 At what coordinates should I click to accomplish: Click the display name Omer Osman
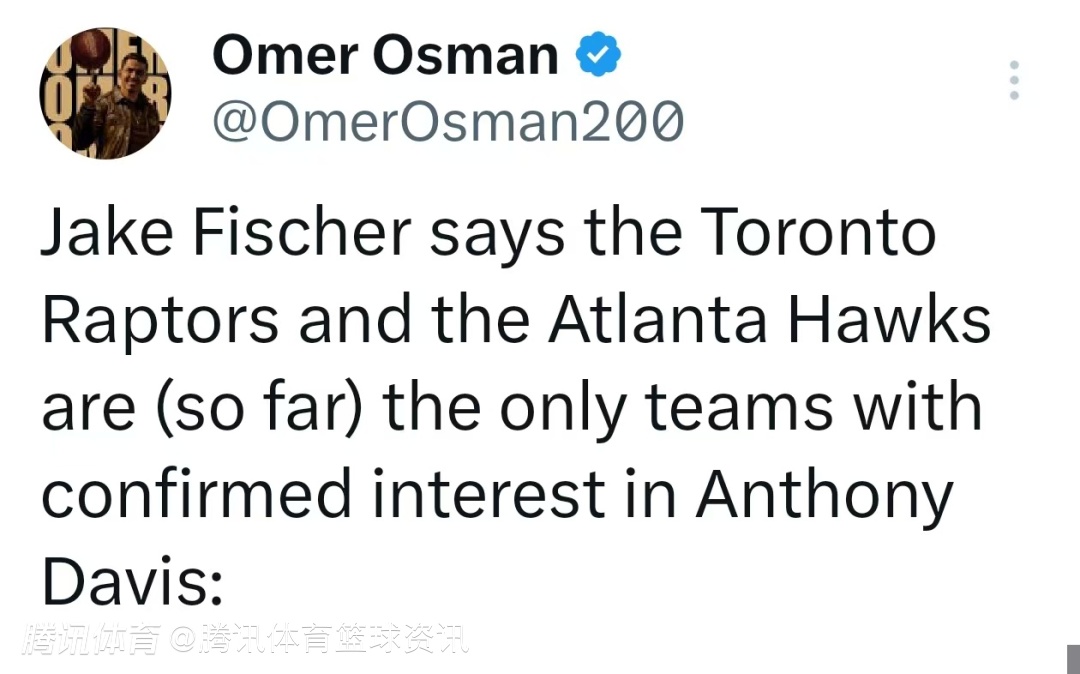(385, 54)
